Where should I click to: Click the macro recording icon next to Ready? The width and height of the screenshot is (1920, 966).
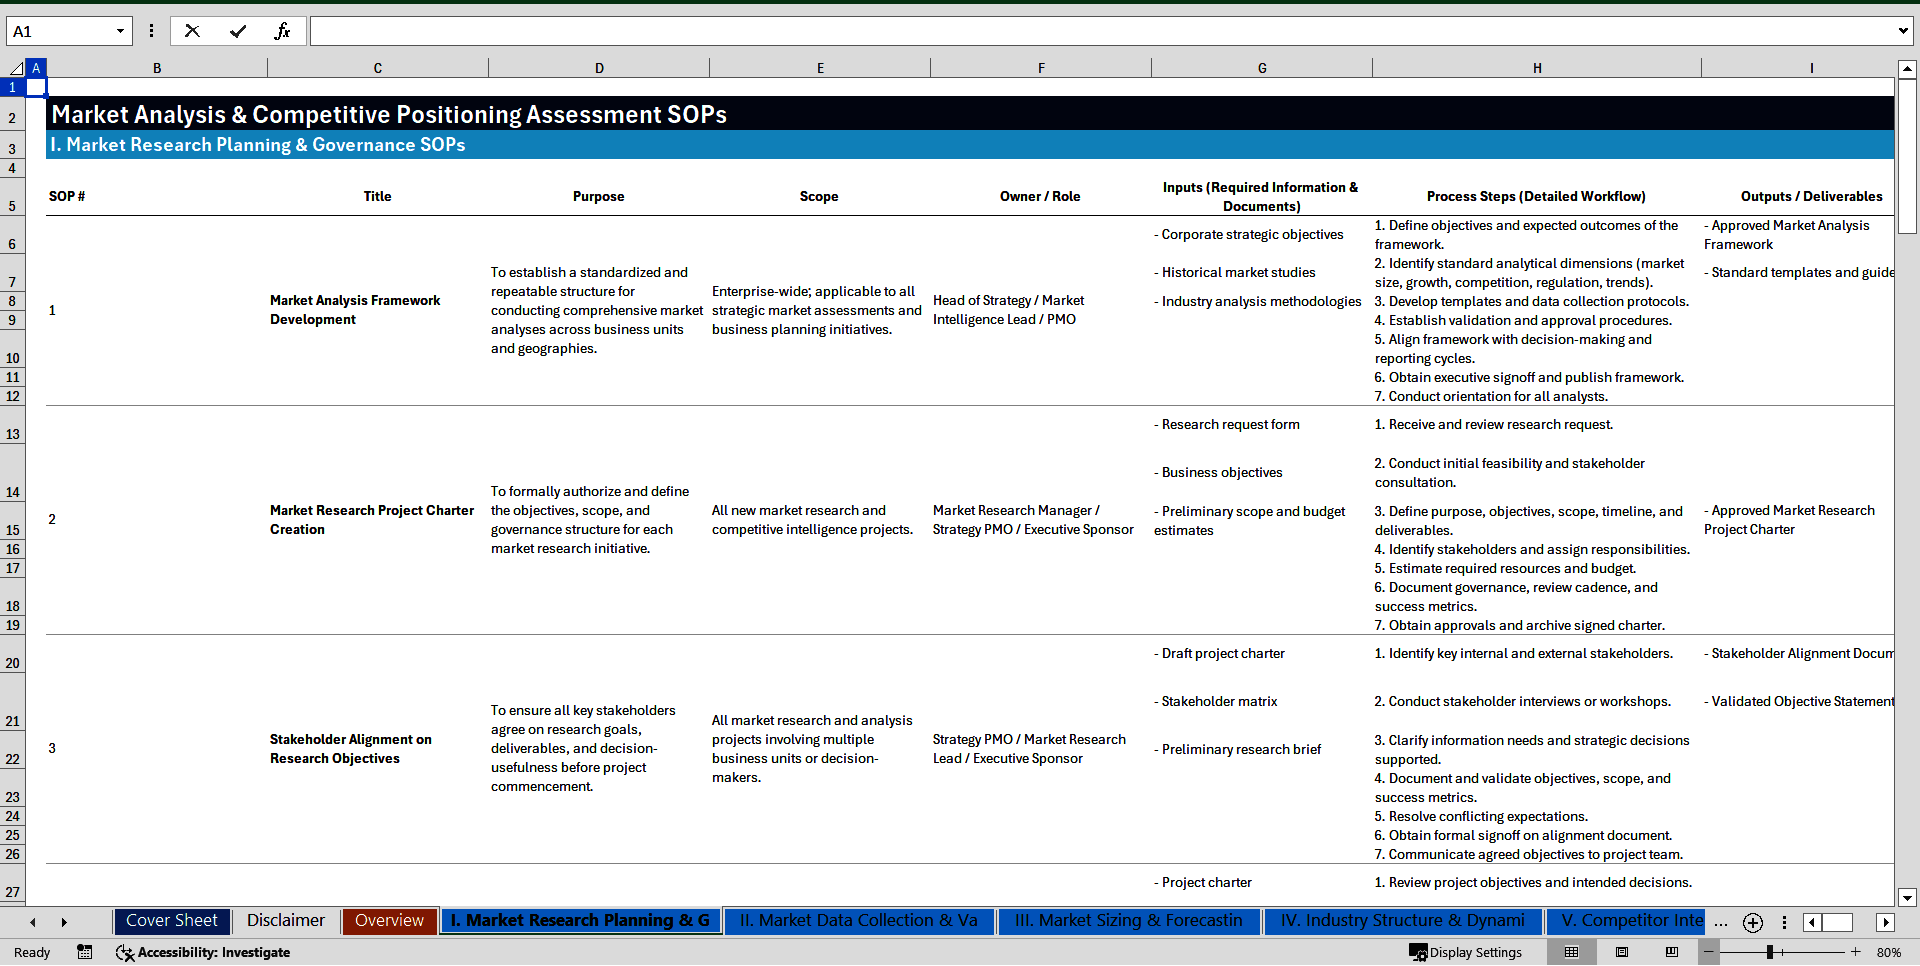pos(84,952)
